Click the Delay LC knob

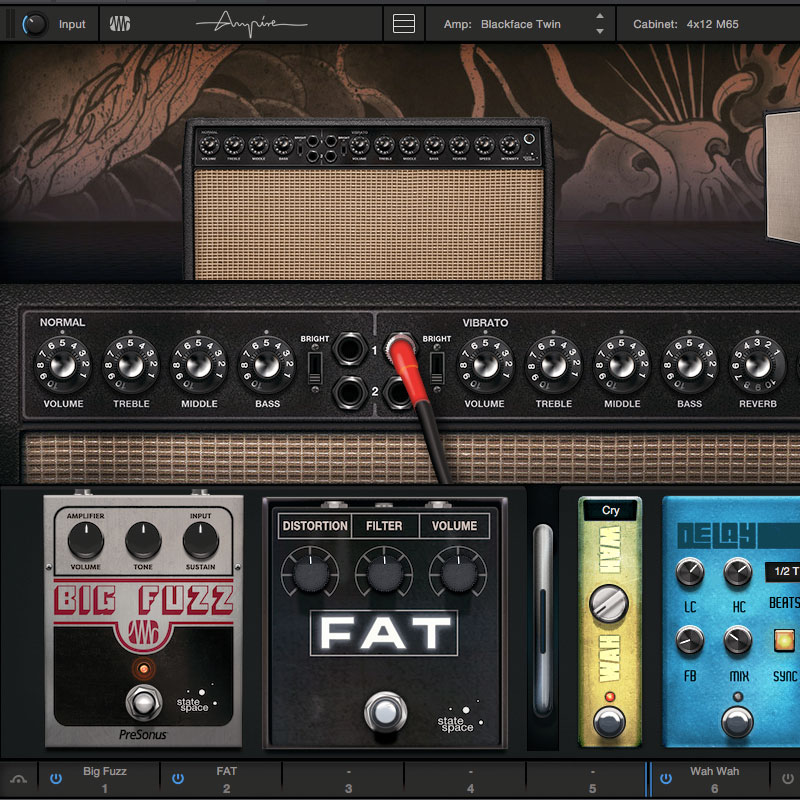[690, 572]
